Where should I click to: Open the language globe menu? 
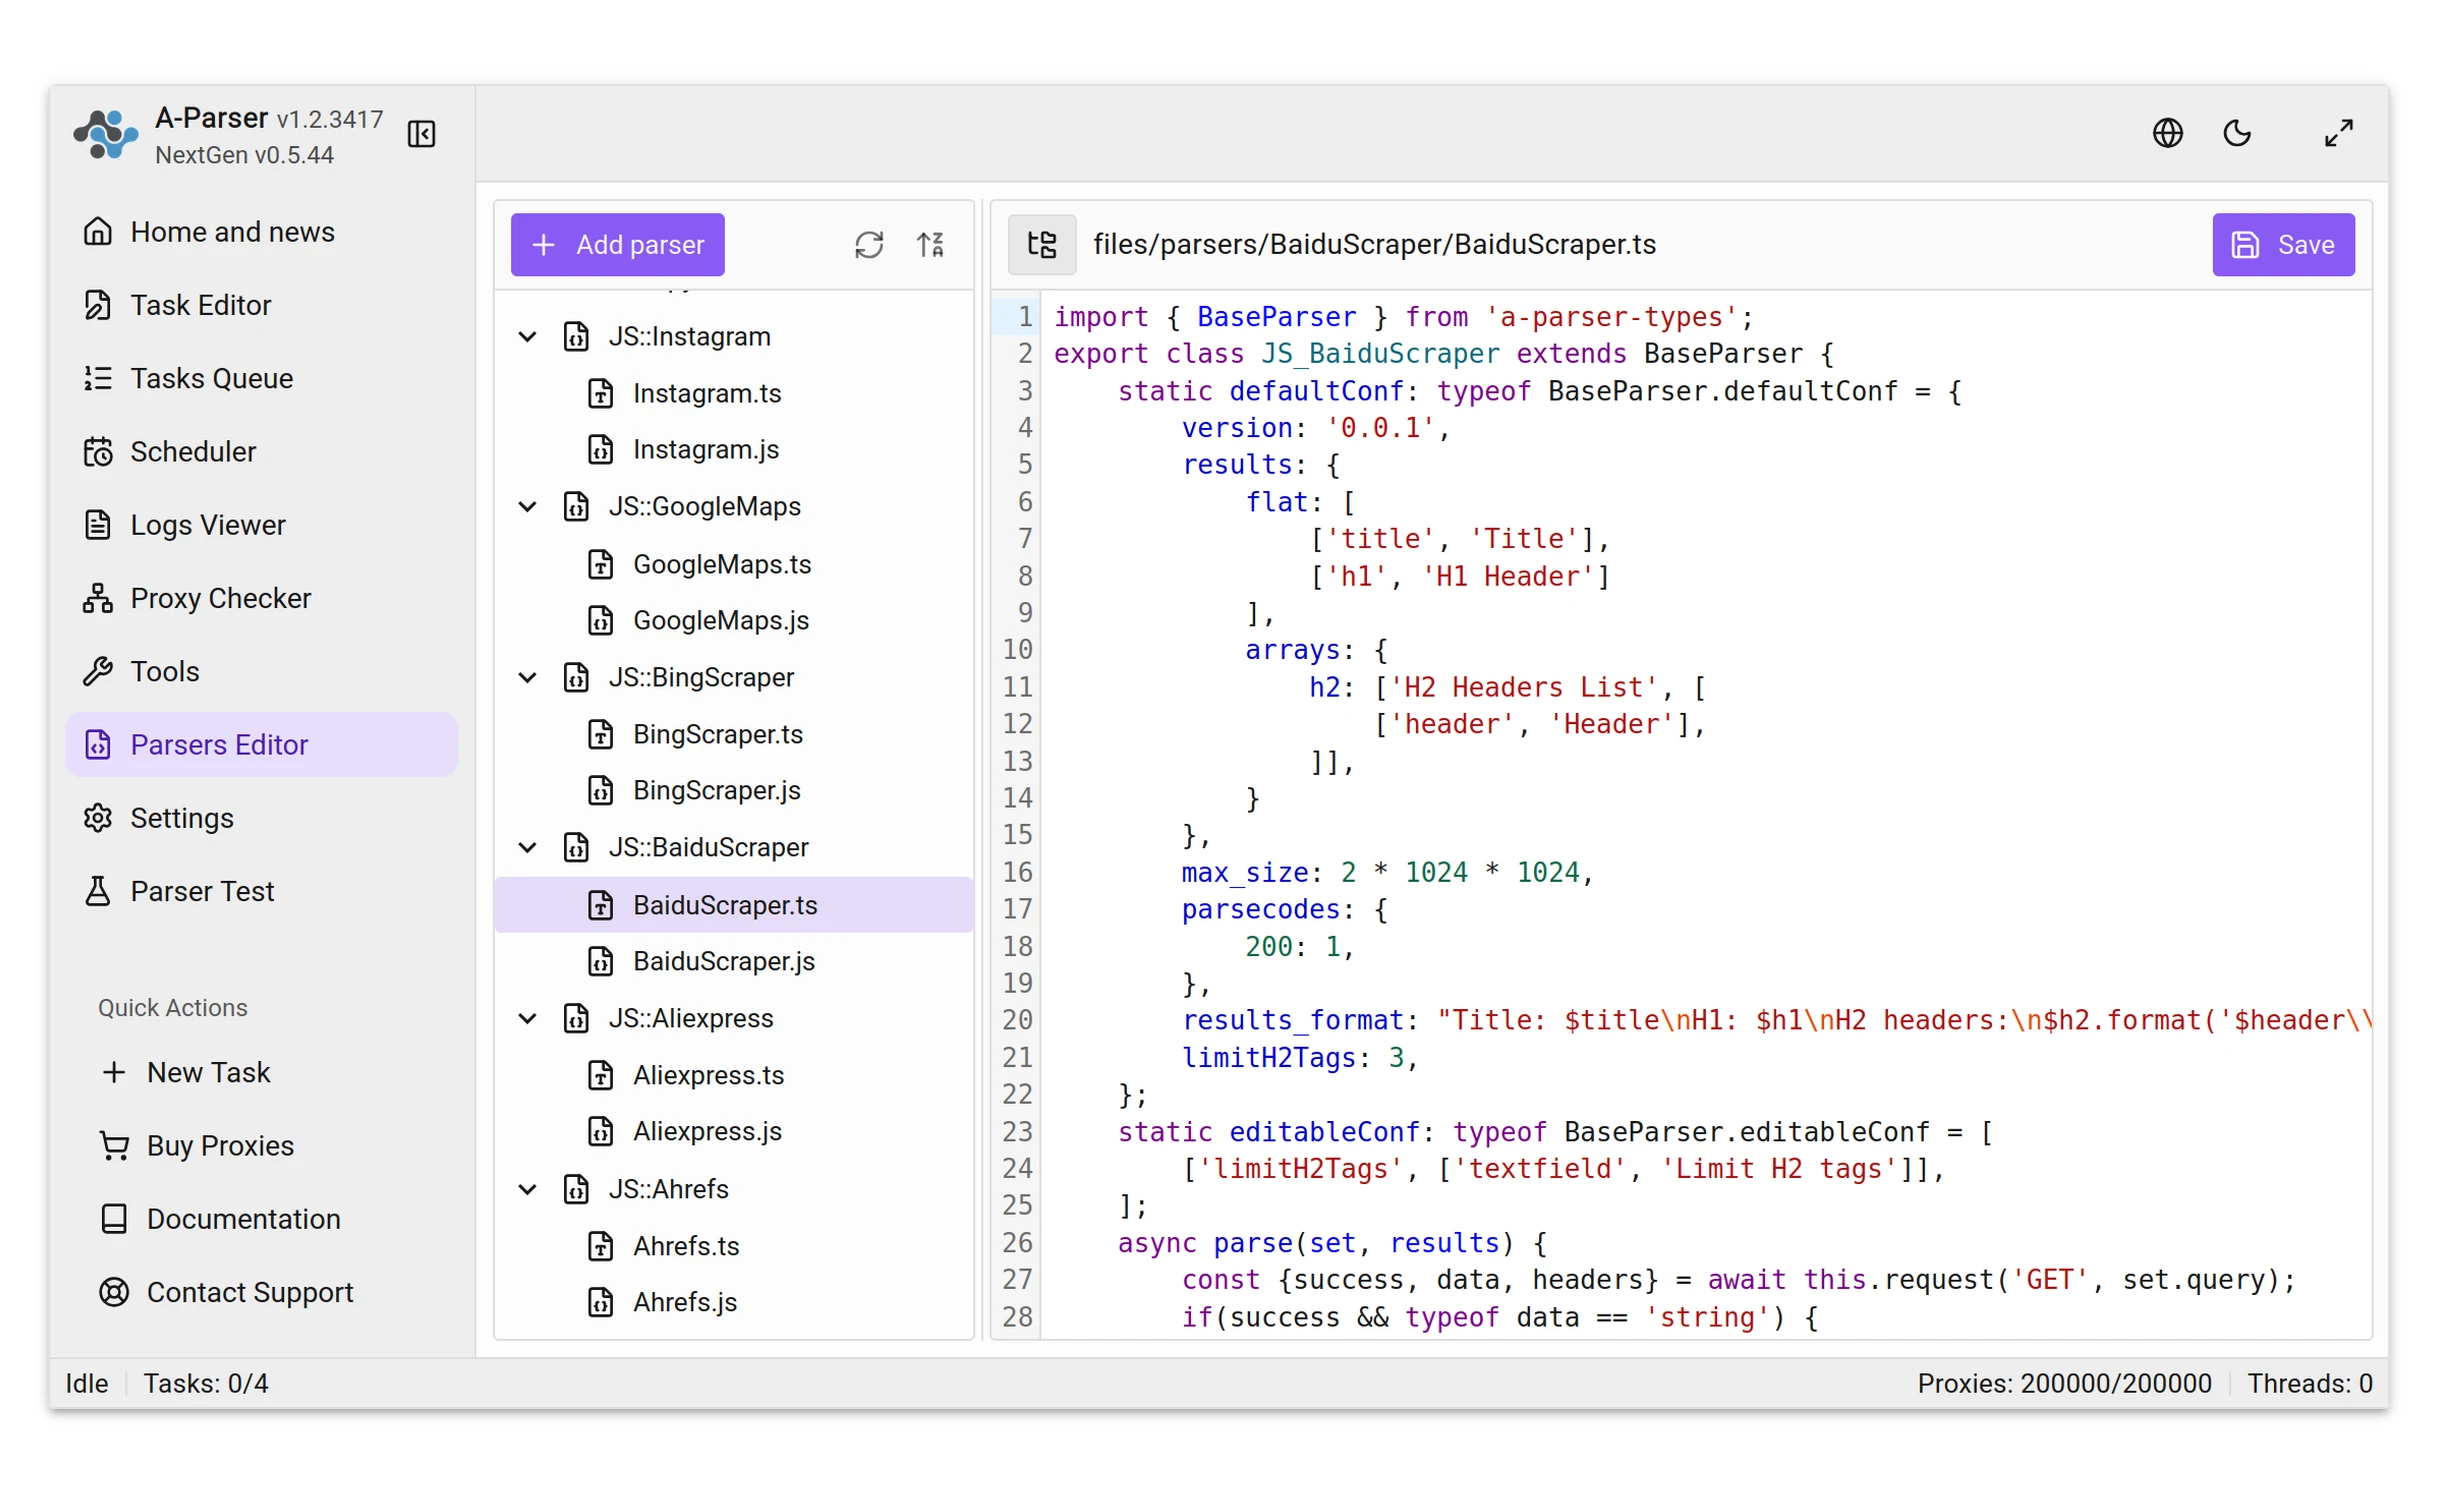pos(2166,132)
